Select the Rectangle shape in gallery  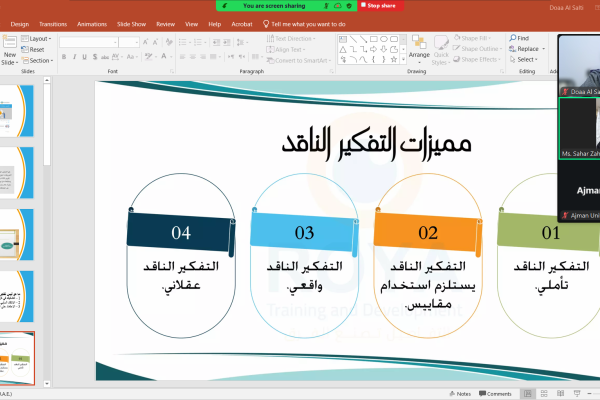[374, 39]
